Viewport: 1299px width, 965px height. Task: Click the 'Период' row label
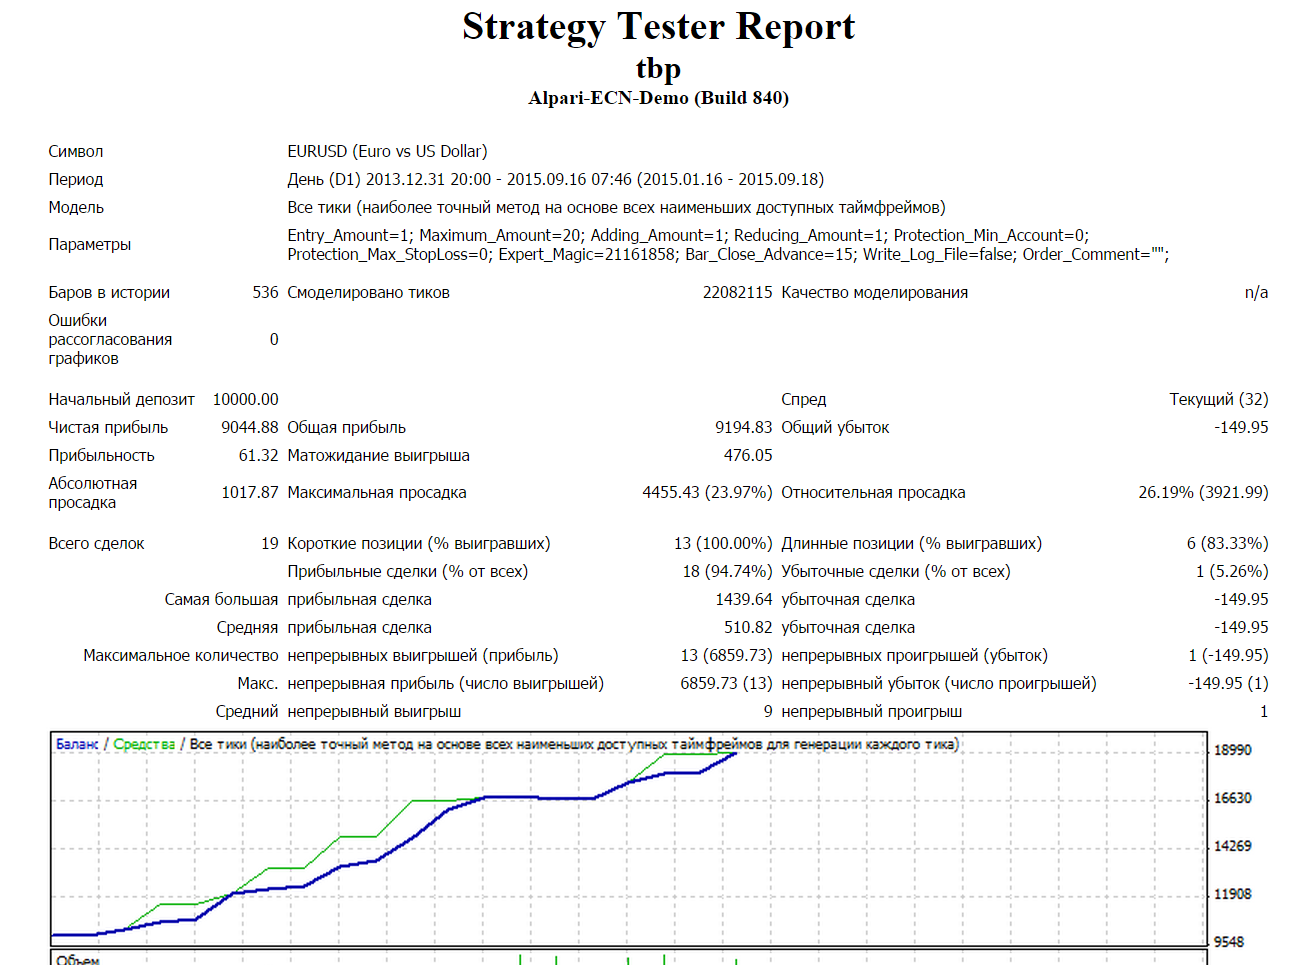(x=76, y=179)
